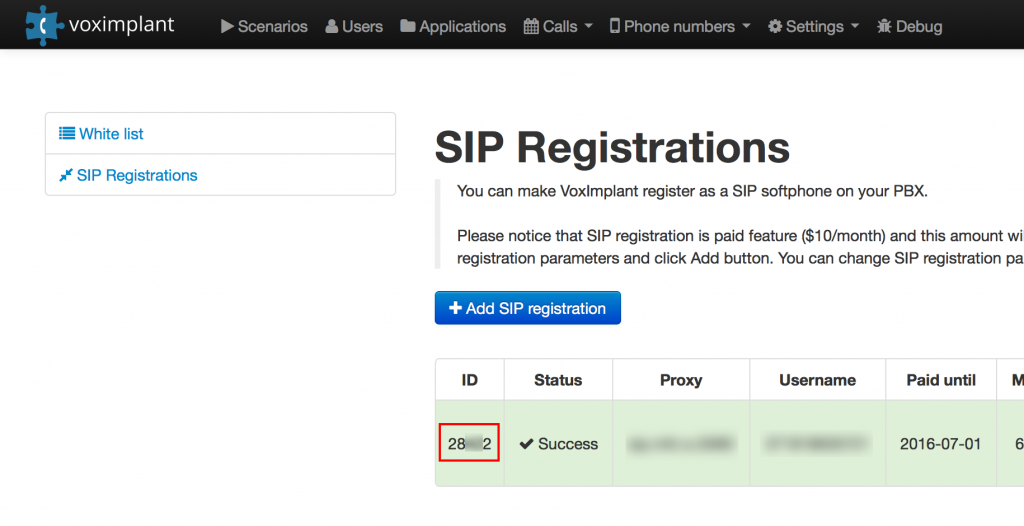Screen dimensions: 1024x526
Task: Click the Success checkmark icon
Action: (526, 444)
